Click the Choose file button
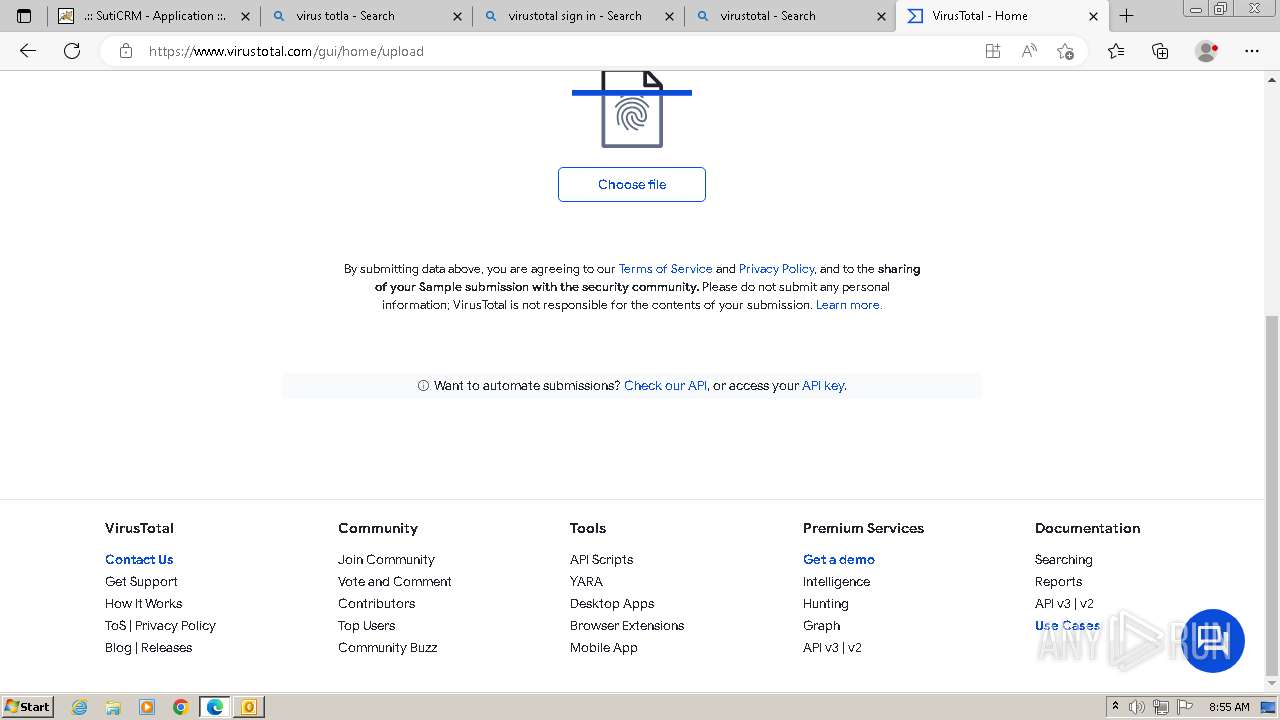The height and width of the screenshot is (720, 1280). [632, 184]
